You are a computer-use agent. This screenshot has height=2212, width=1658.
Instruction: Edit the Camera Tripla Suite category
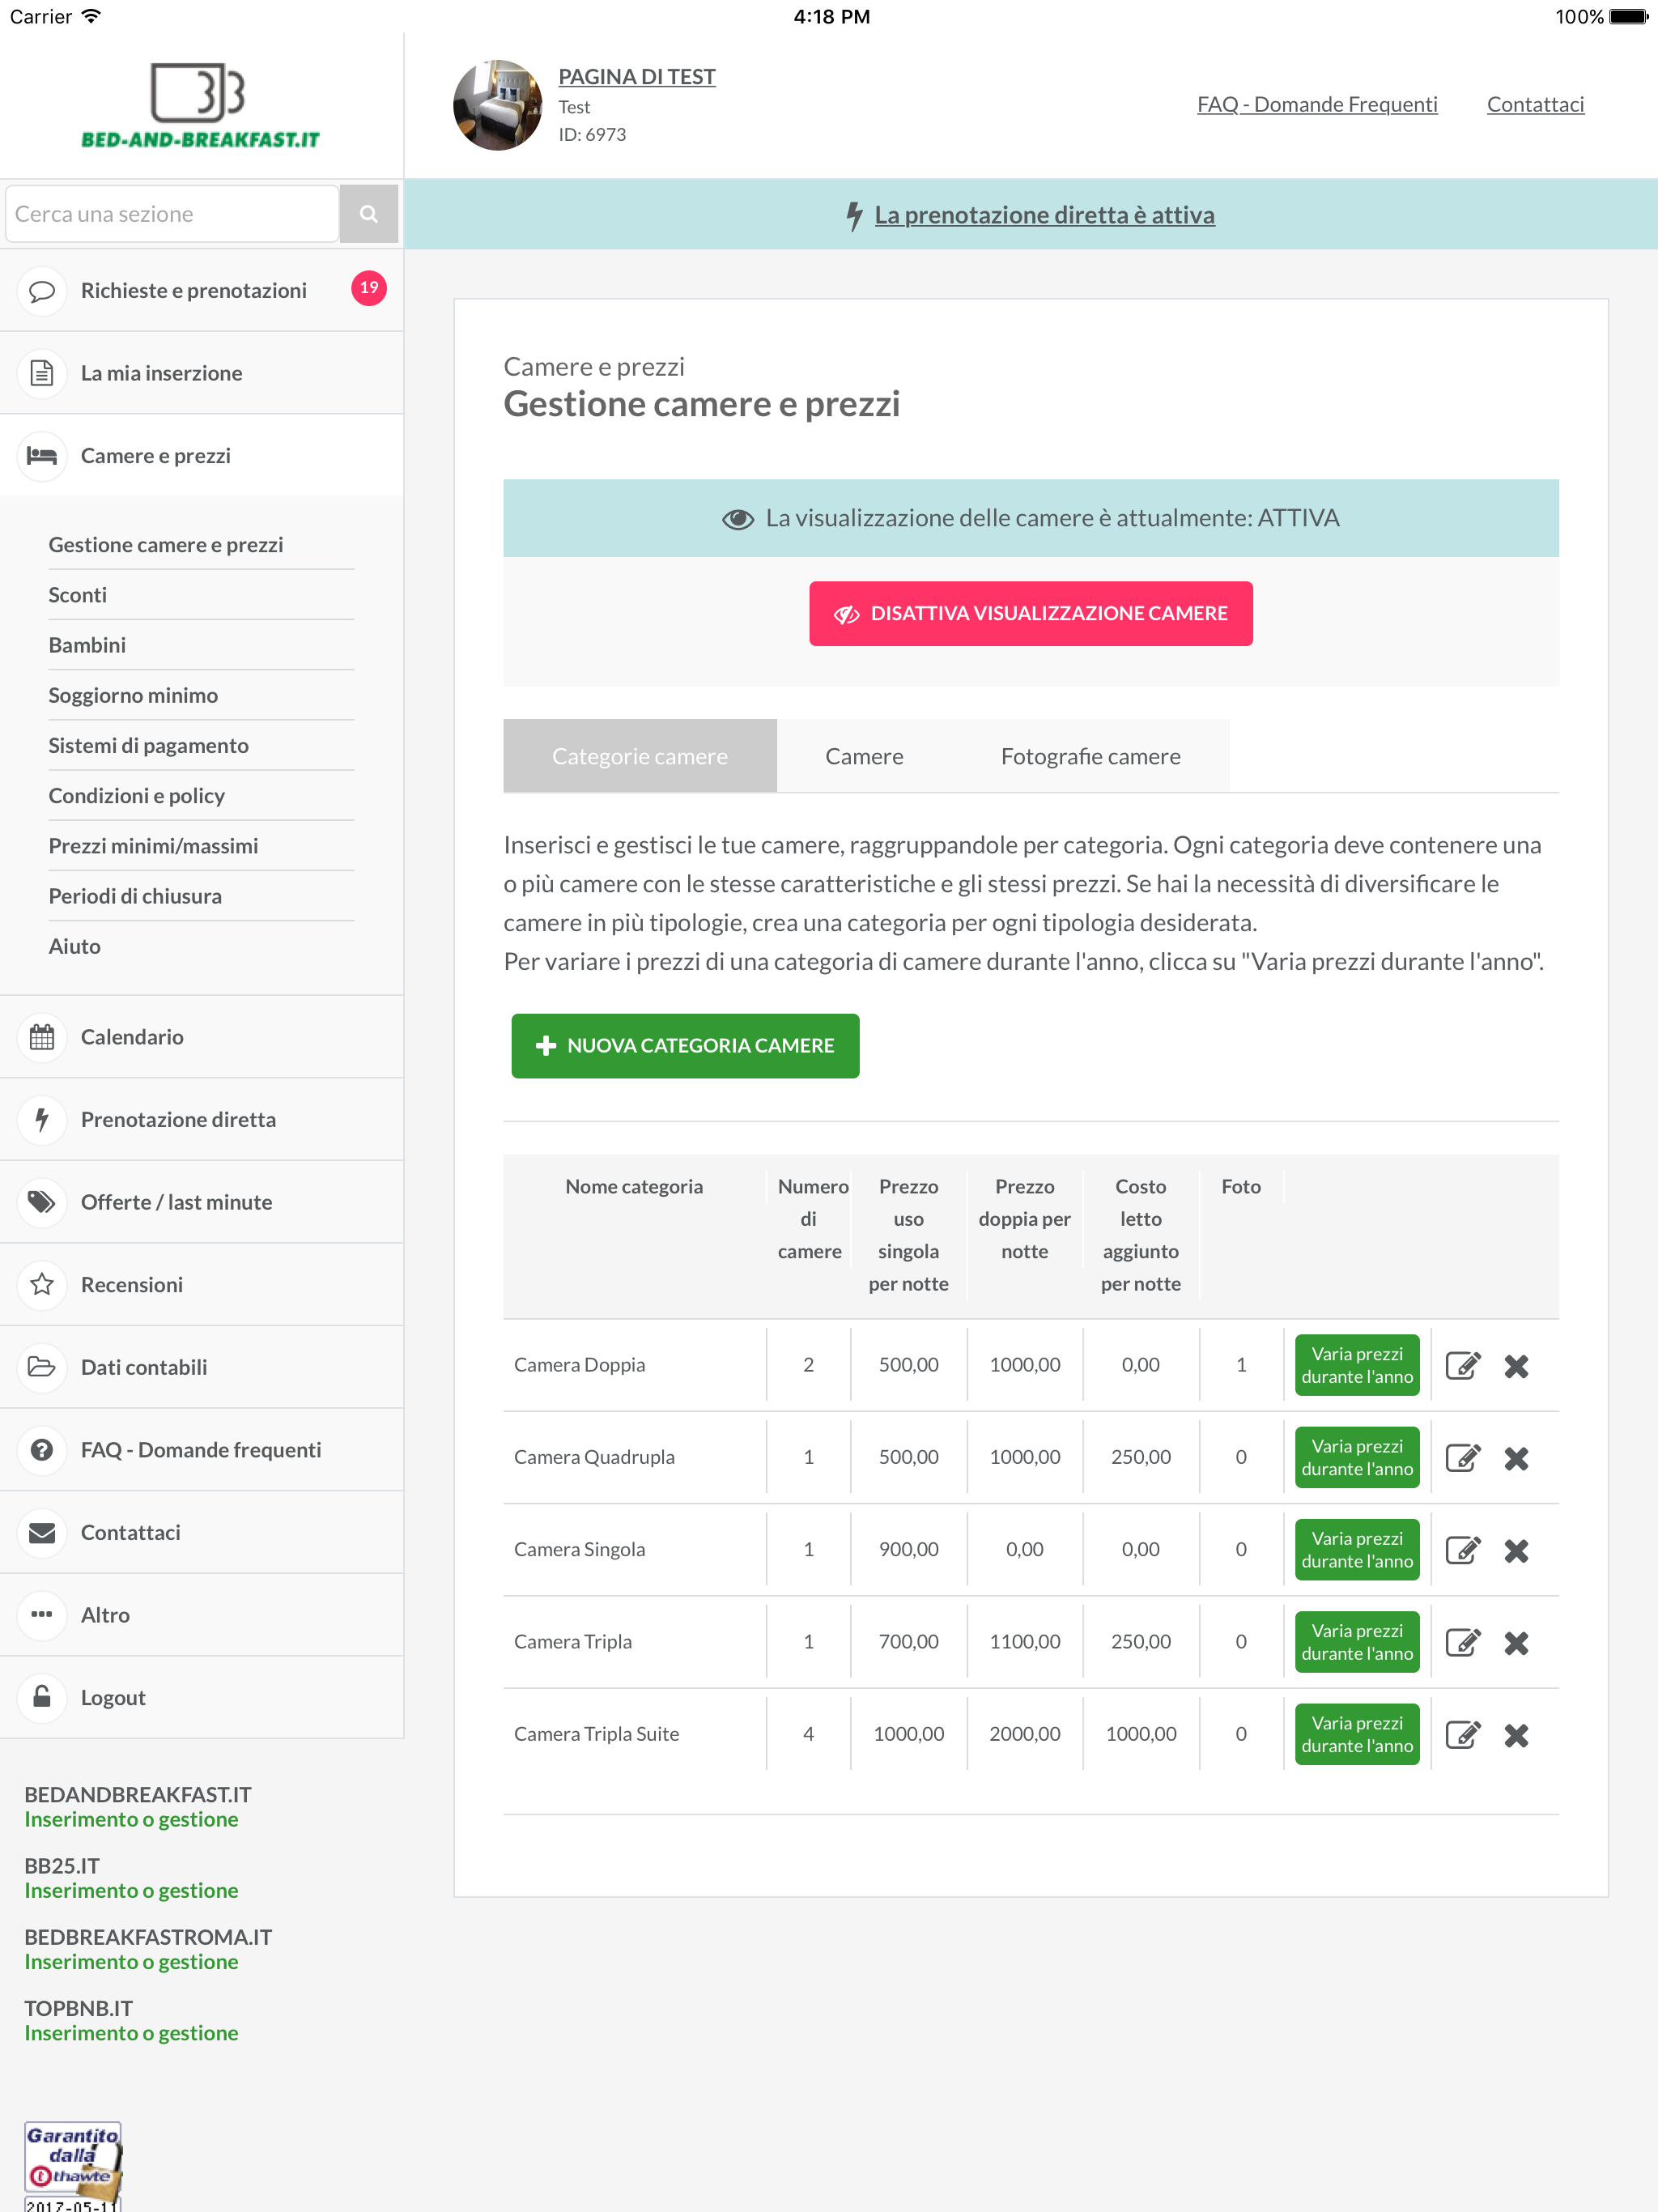pos(1463,1734)
